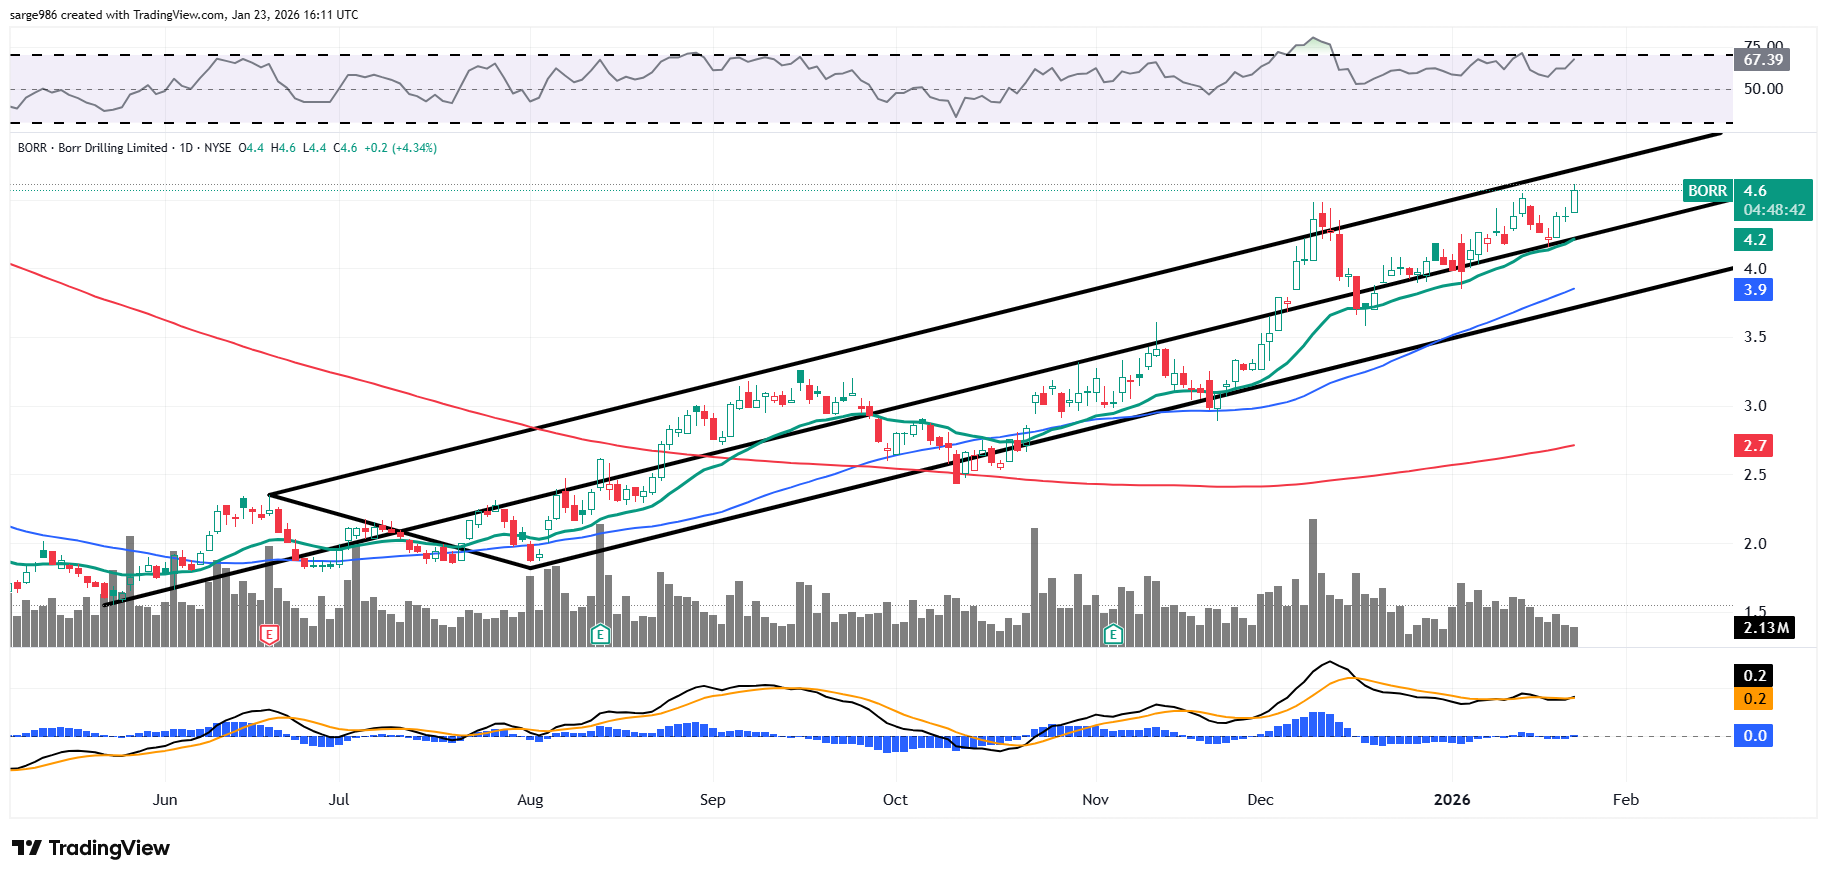Click the blue 0.0 MACD histogram label
The image size is (1827, 878).
click(x=1755, y=736)
